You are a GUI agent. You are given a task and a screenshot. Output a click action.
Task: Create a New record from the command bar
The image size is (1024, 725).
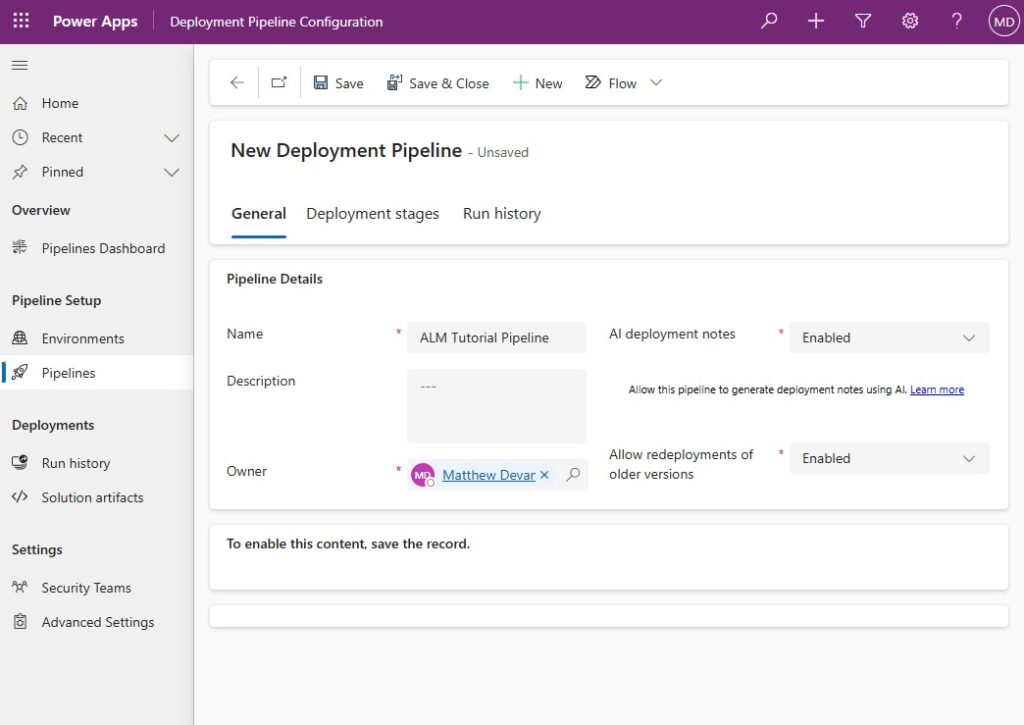click(x=537, y=83)
